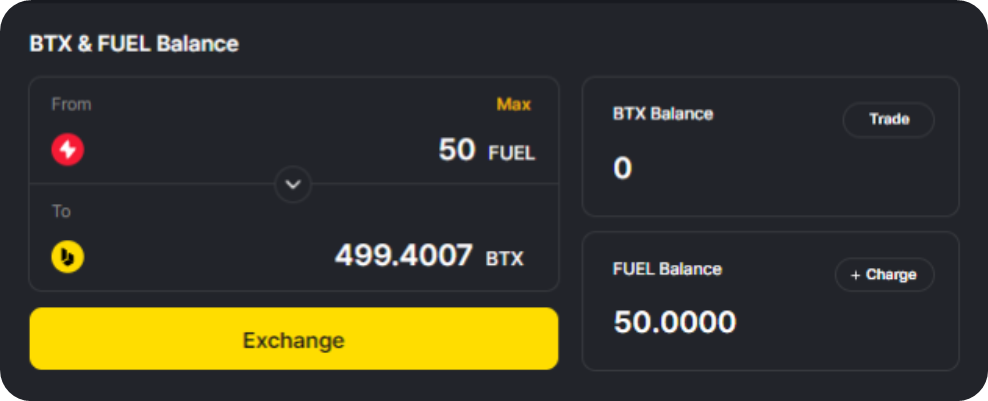Click the 50 FUEL amount field
Viewport: 988px width, 401px height.
pos(457,150)
